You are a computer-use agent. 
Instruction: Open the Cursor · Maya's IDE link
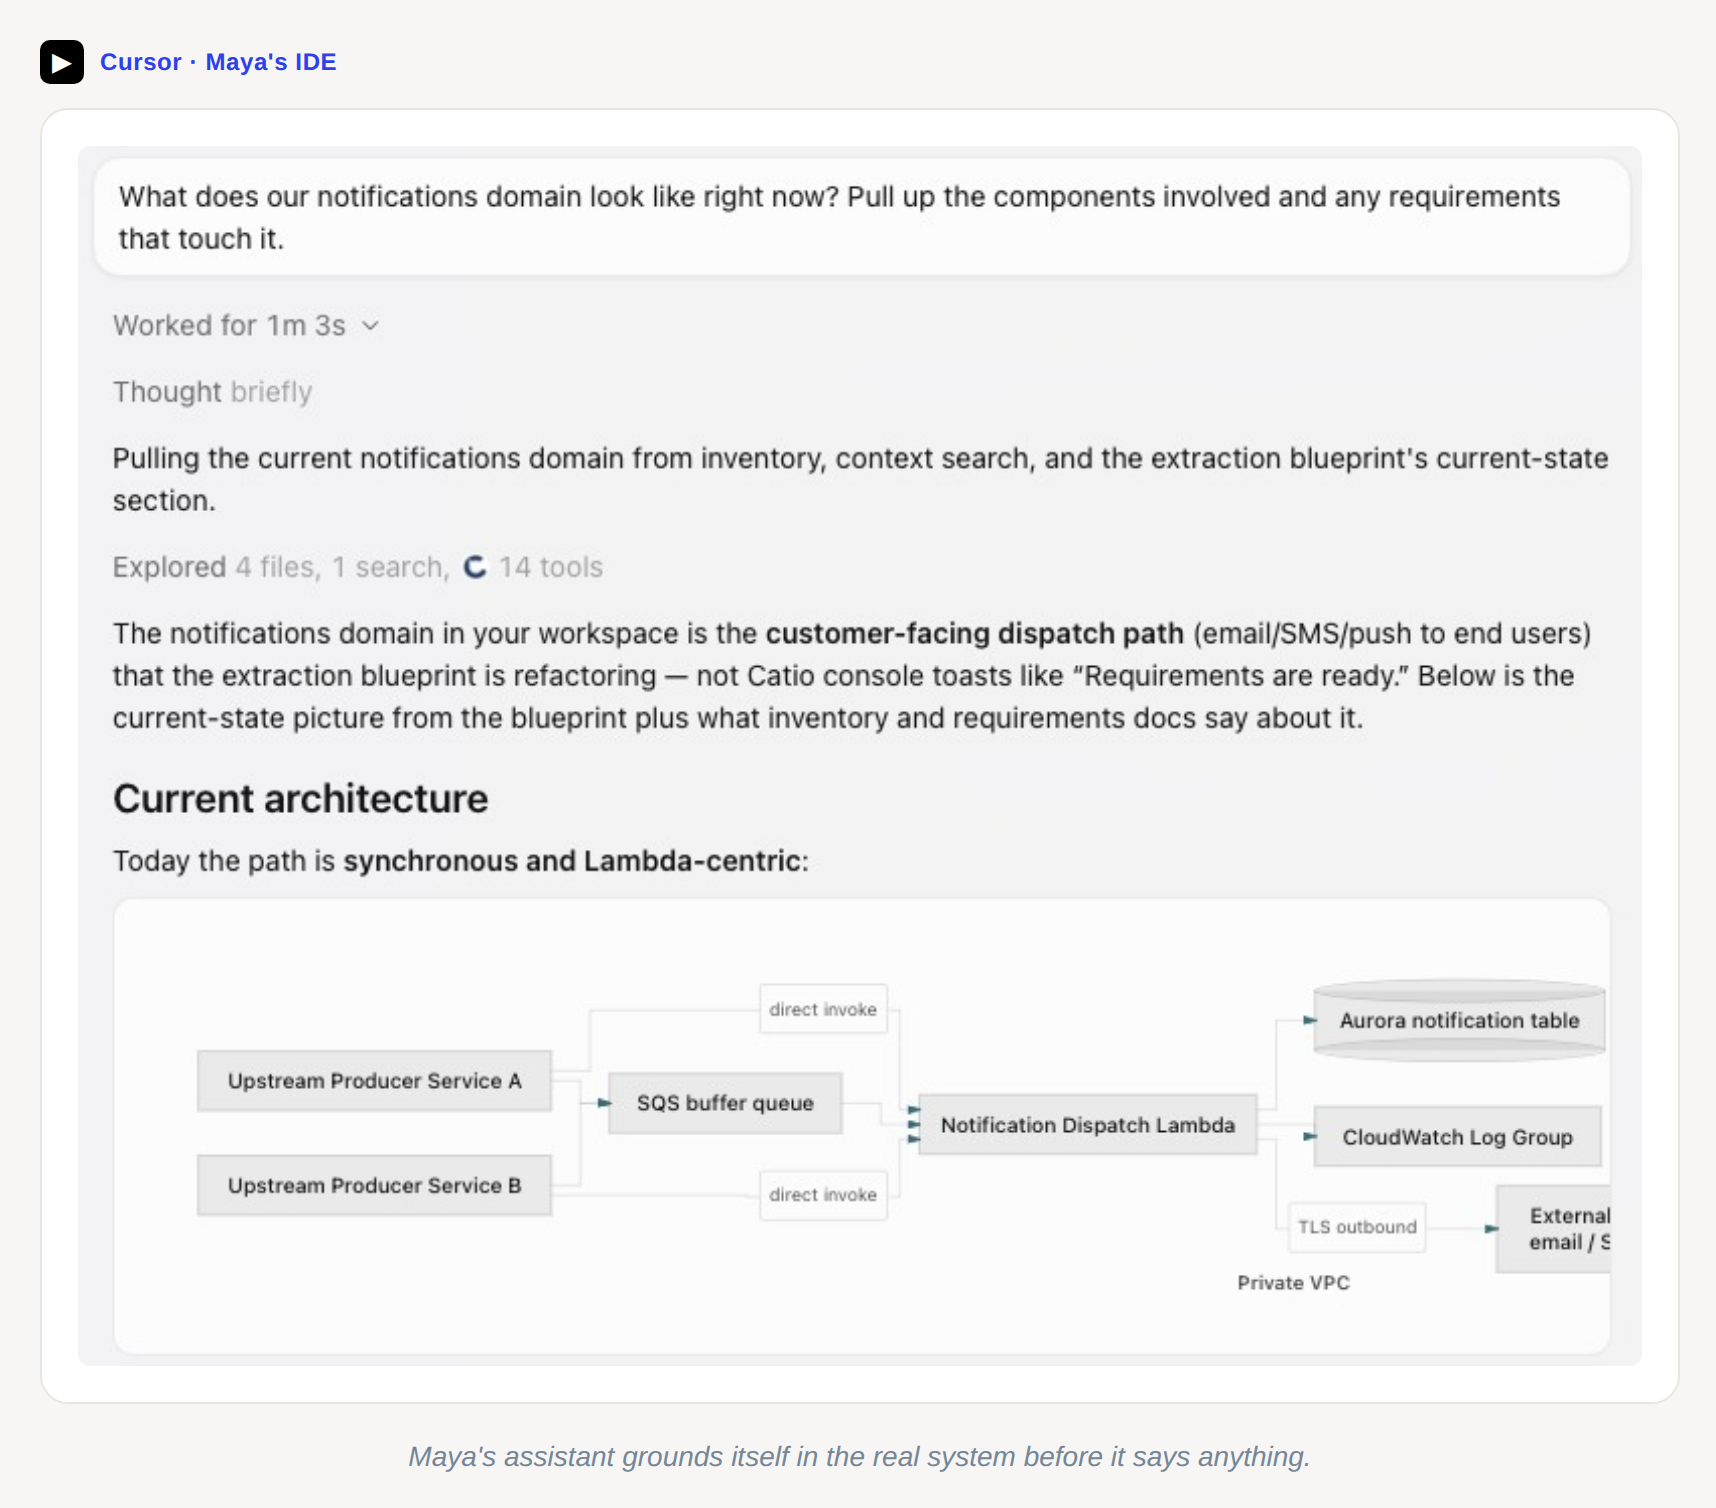tap(218, 62)
